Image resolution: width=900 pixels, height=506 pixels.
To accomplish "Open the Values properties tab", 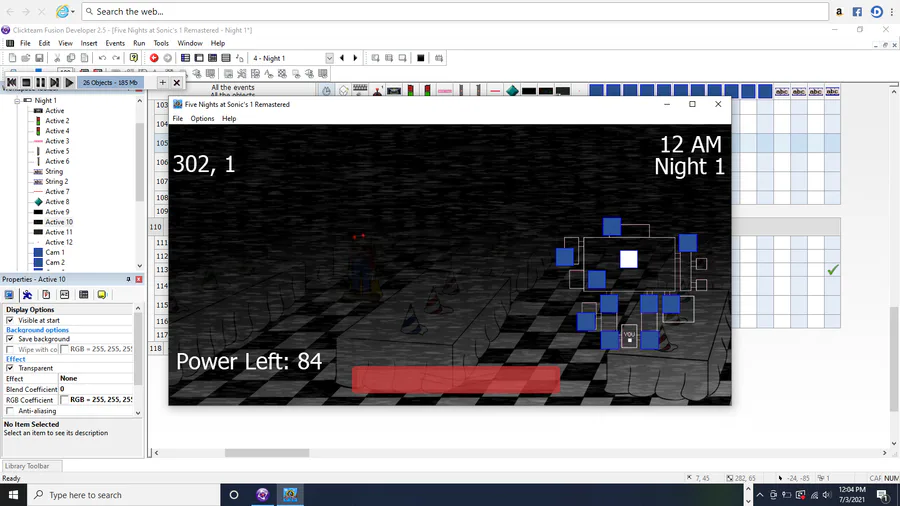I will tap(64, 294).
